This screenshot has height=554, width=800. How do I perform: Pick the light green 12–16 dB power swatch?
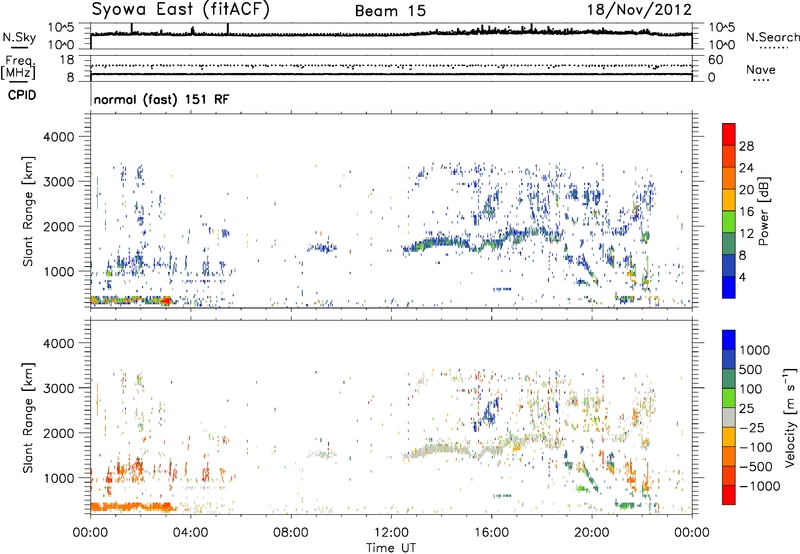(729, 222)
